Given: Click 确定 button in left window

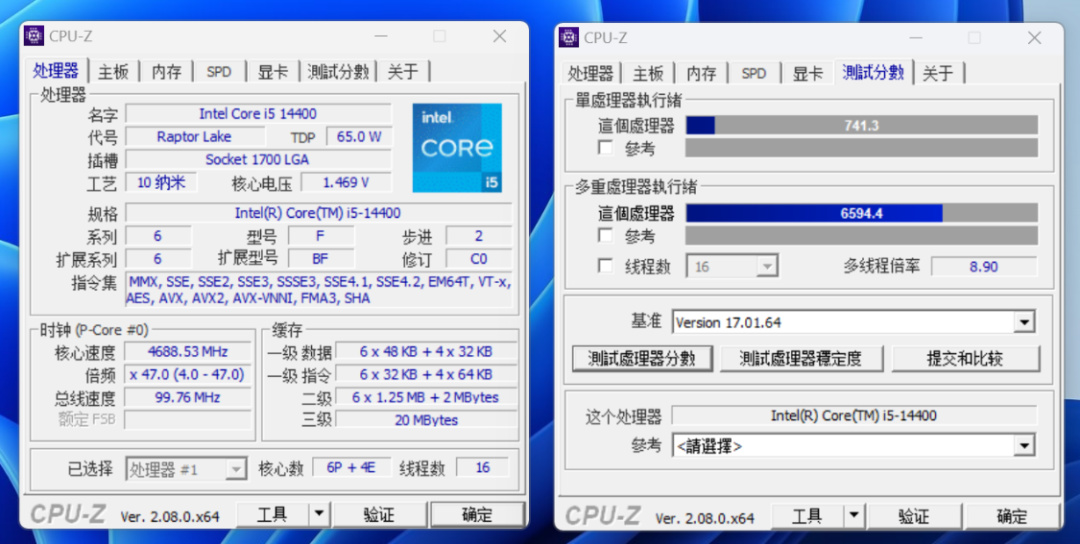Looking at the screenshot, I should coord(477,514).
